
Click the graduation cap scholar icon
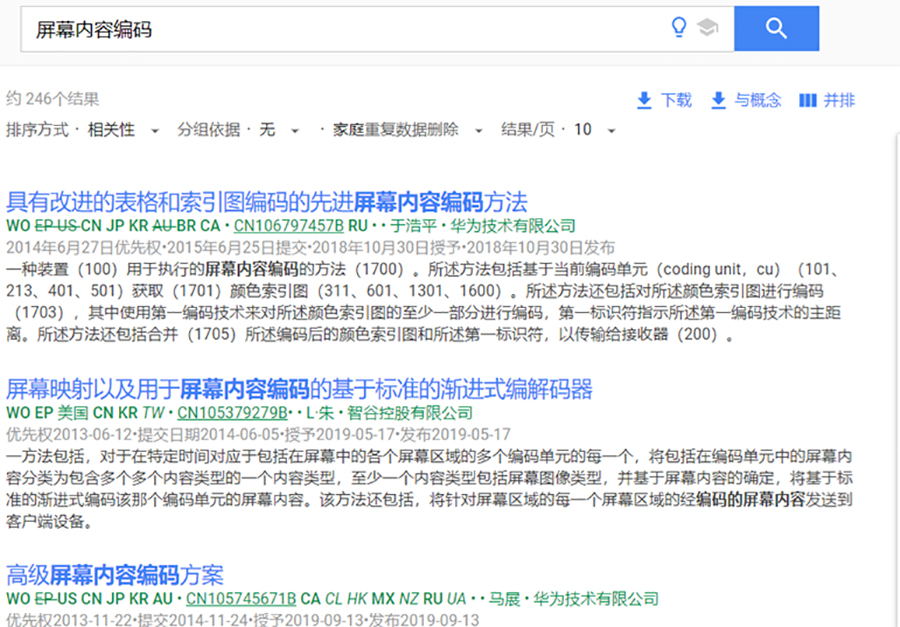point(708,29)
